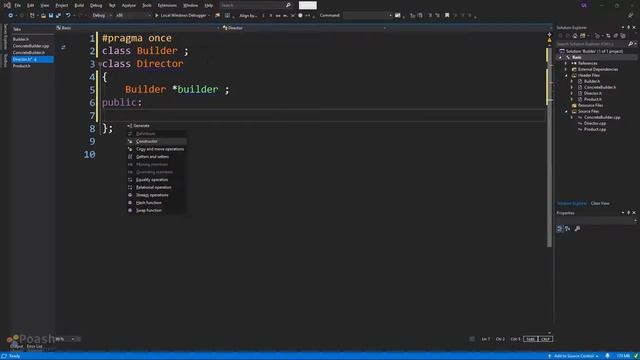Open the Debug configuration dropdown
This screenshot has height=360, width=640.
pos(102,16)
